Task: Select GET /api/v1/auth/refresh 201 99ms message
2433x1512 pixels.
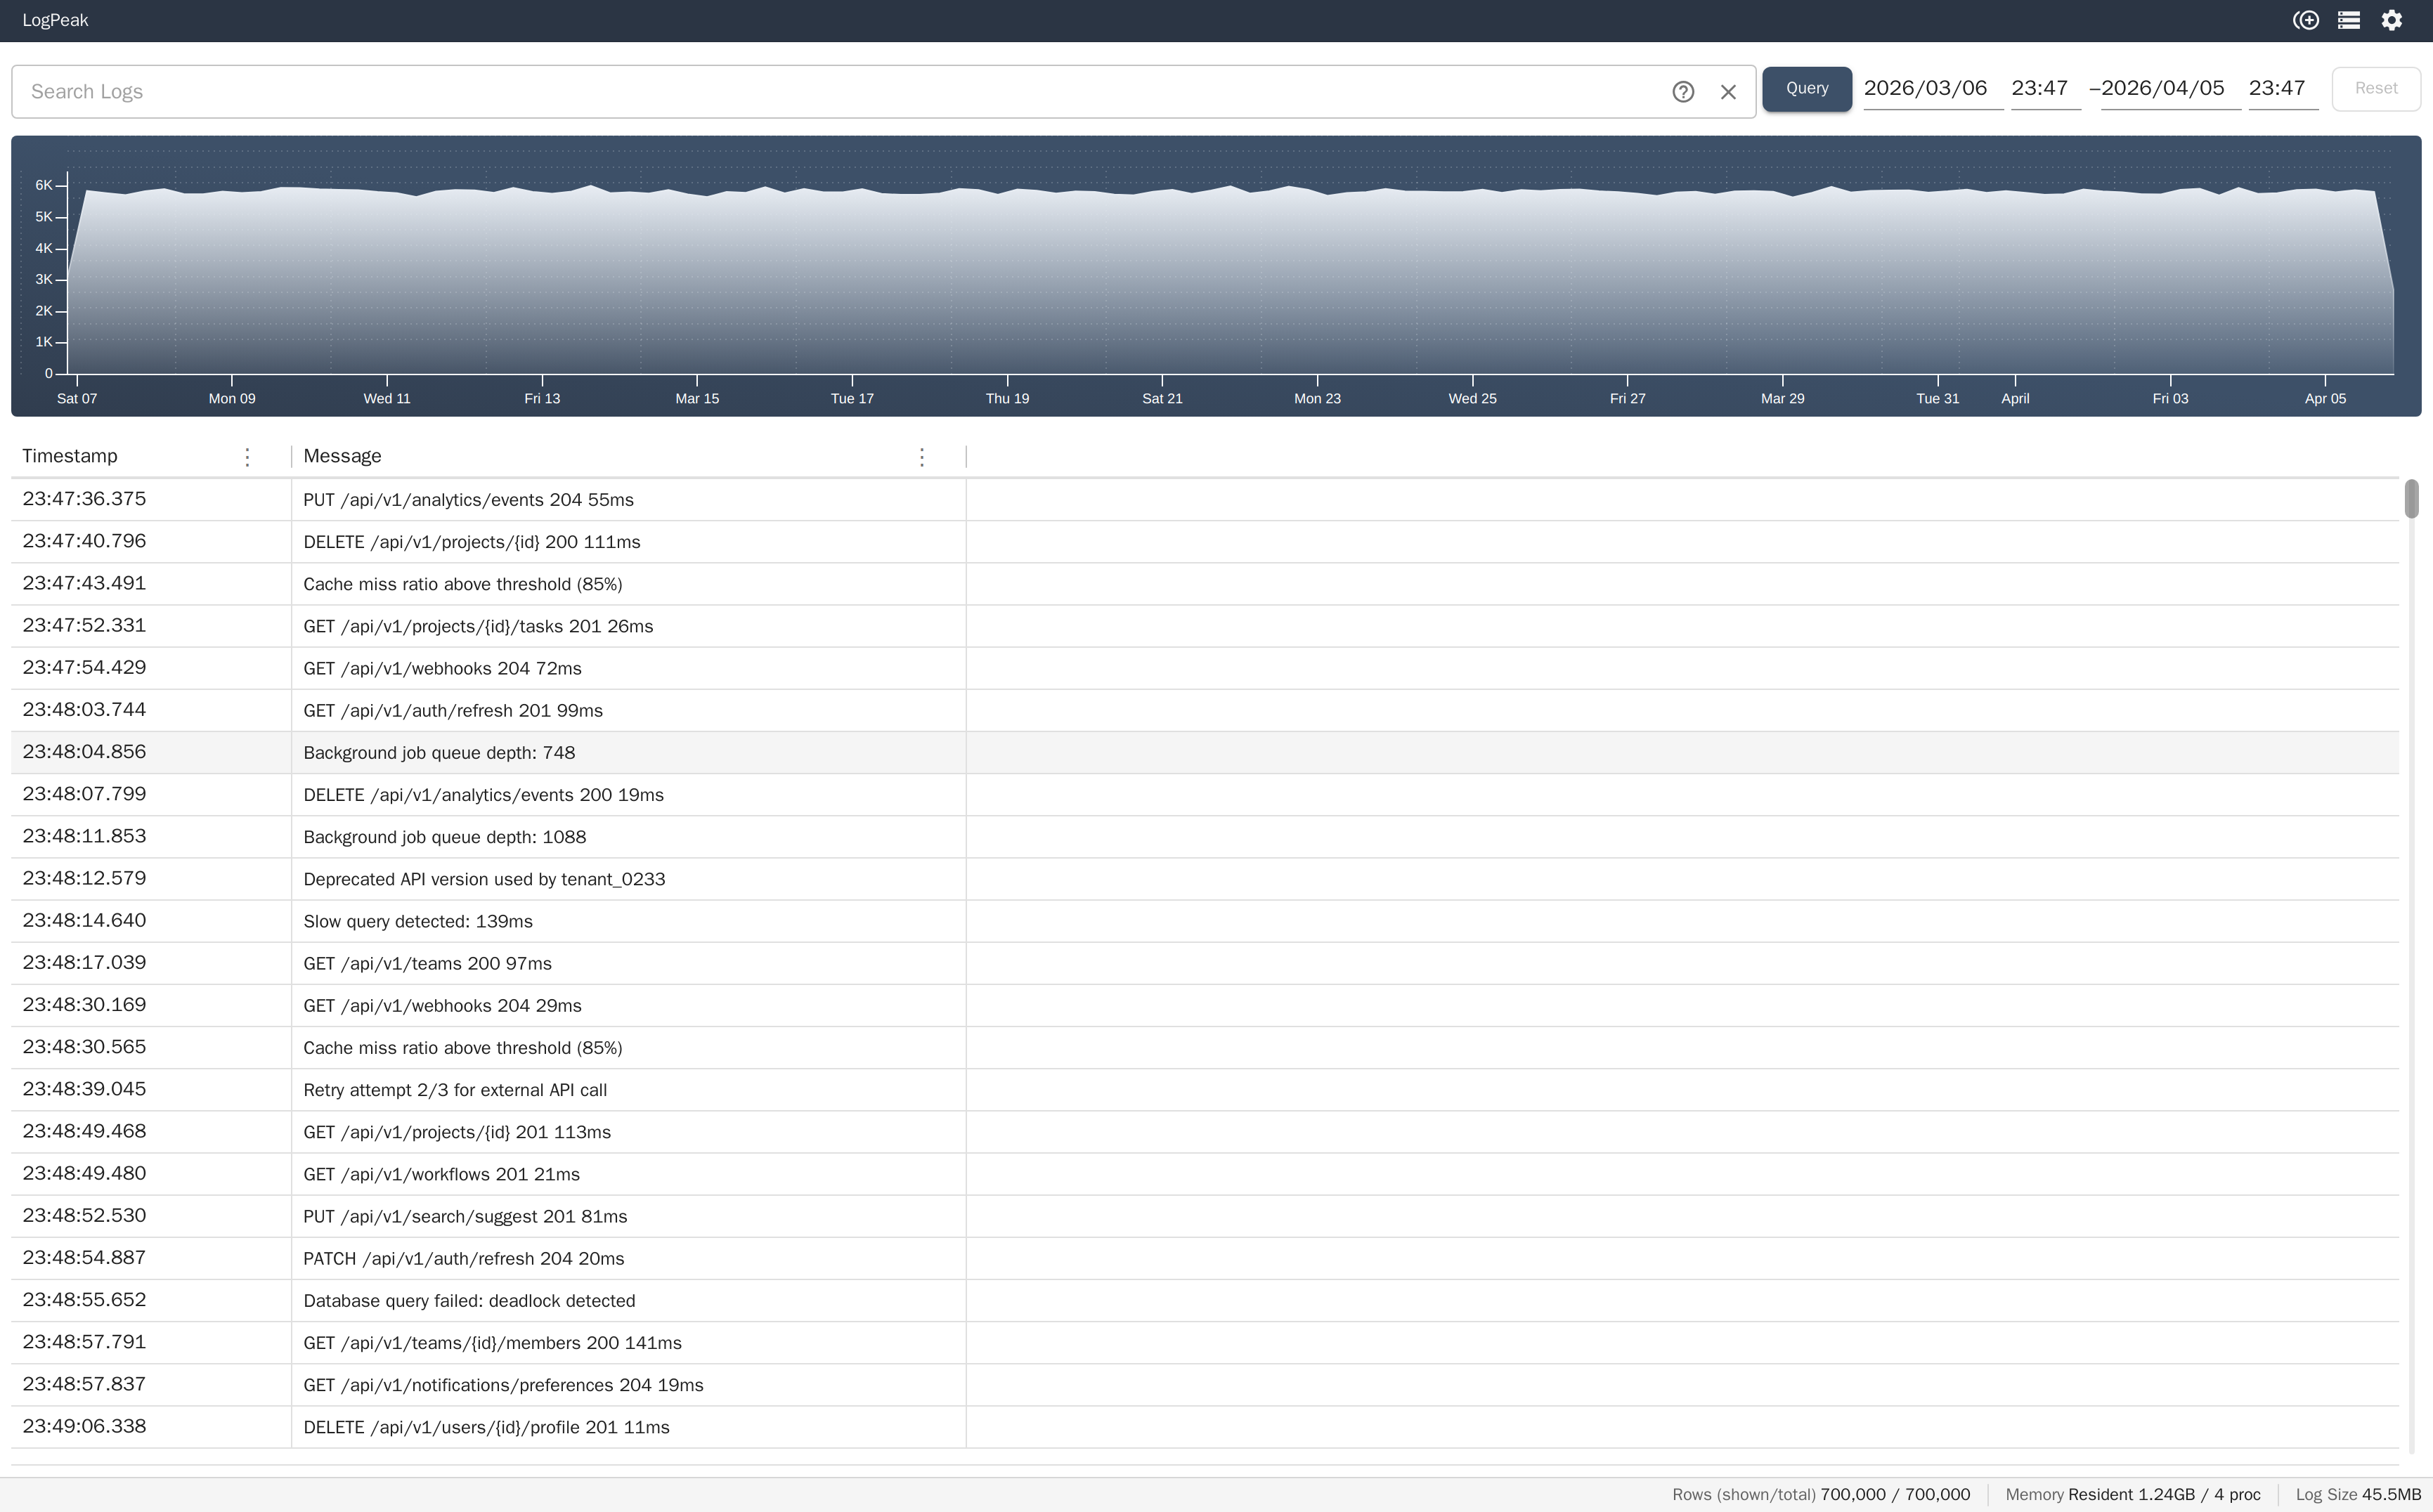Action: click(x=453, y=710)
